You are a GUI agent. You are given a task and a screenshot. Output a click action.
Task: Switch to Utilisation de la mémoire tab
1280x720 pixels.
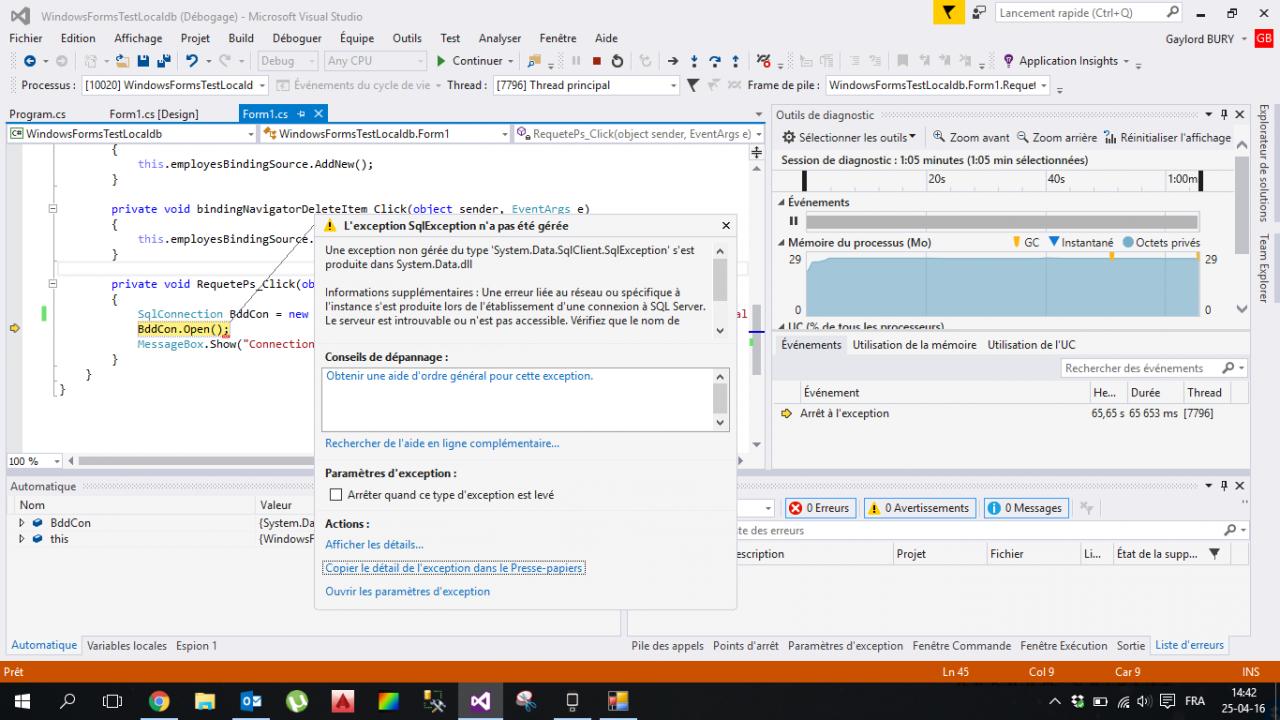coord(914,345)
